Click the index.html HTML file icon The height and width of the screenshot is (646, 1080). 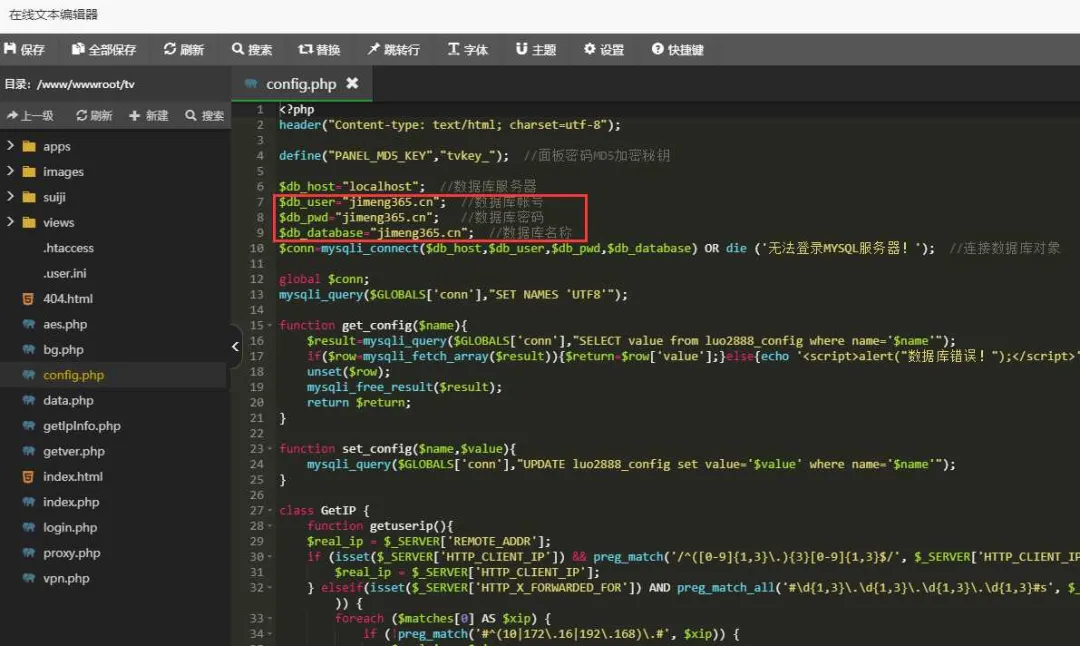28,477
